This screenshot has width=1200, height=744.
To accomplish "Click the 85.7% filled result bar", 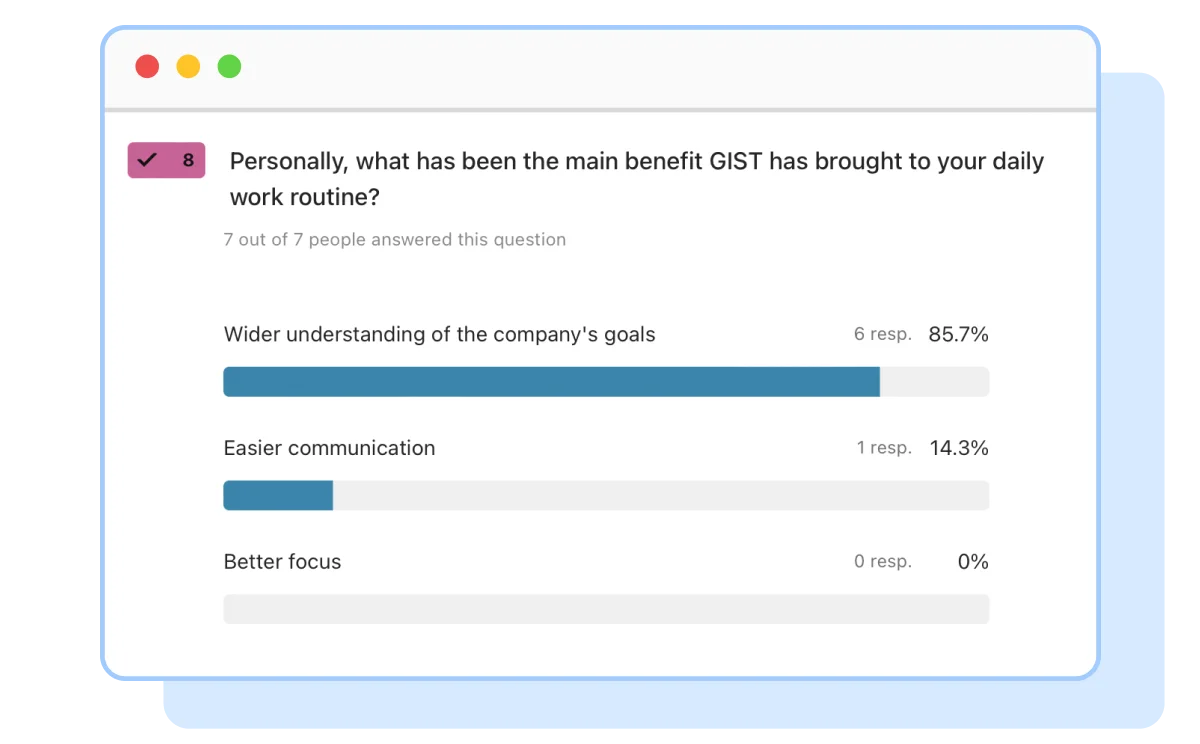I will click(551, 382).
